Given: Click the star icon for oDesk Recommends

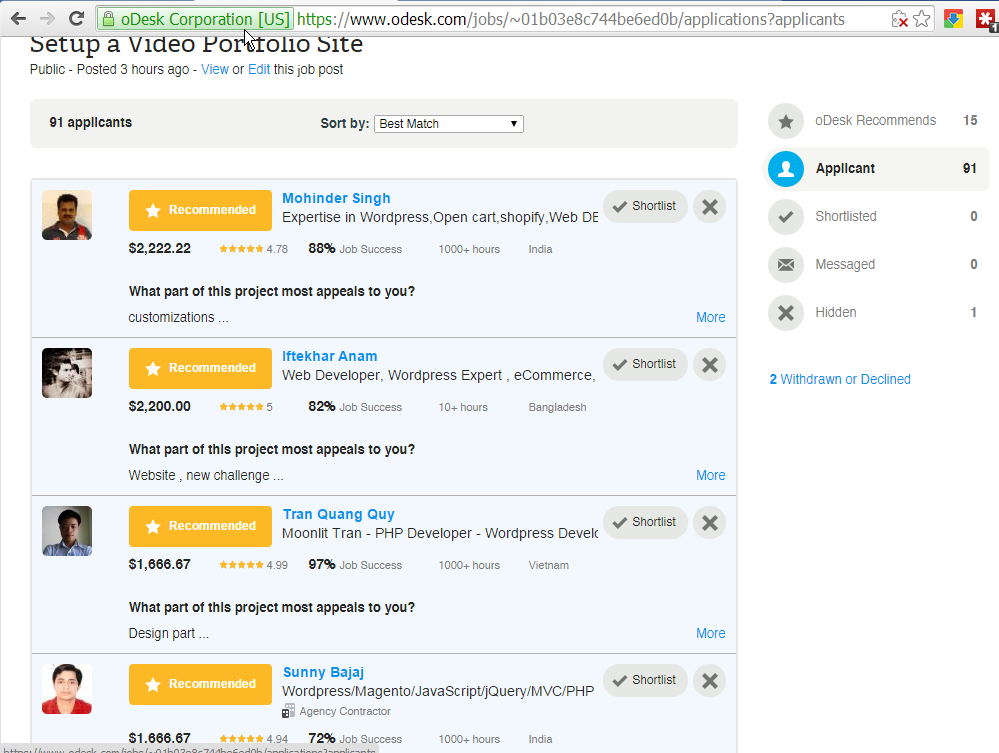Looking at the screenshot, I should coord(786,121).
